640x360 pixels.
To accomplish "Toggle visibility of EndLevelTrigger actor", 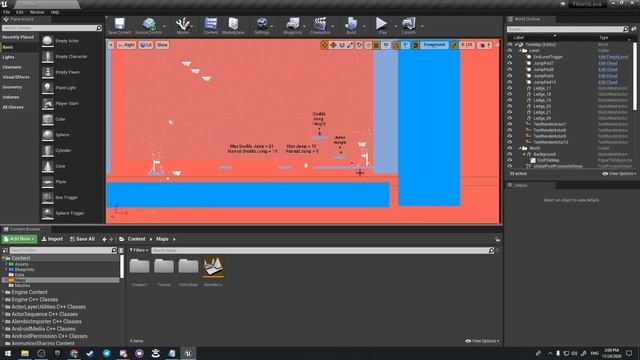I will click(x=510, y=57).
